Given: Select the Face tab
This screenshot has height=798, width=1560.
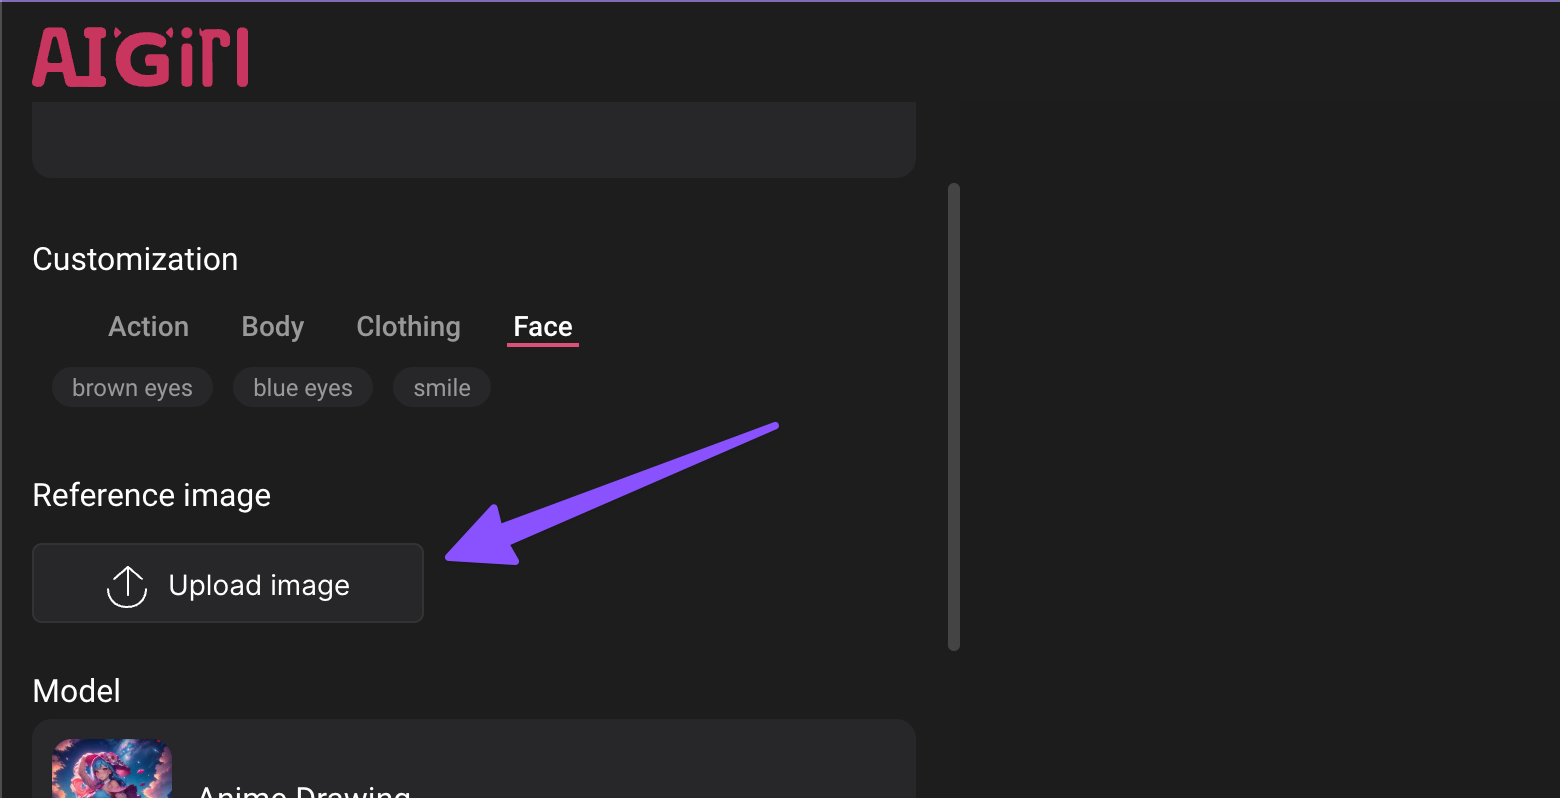Looking at the screenshot, I should (x=543, y=327).
